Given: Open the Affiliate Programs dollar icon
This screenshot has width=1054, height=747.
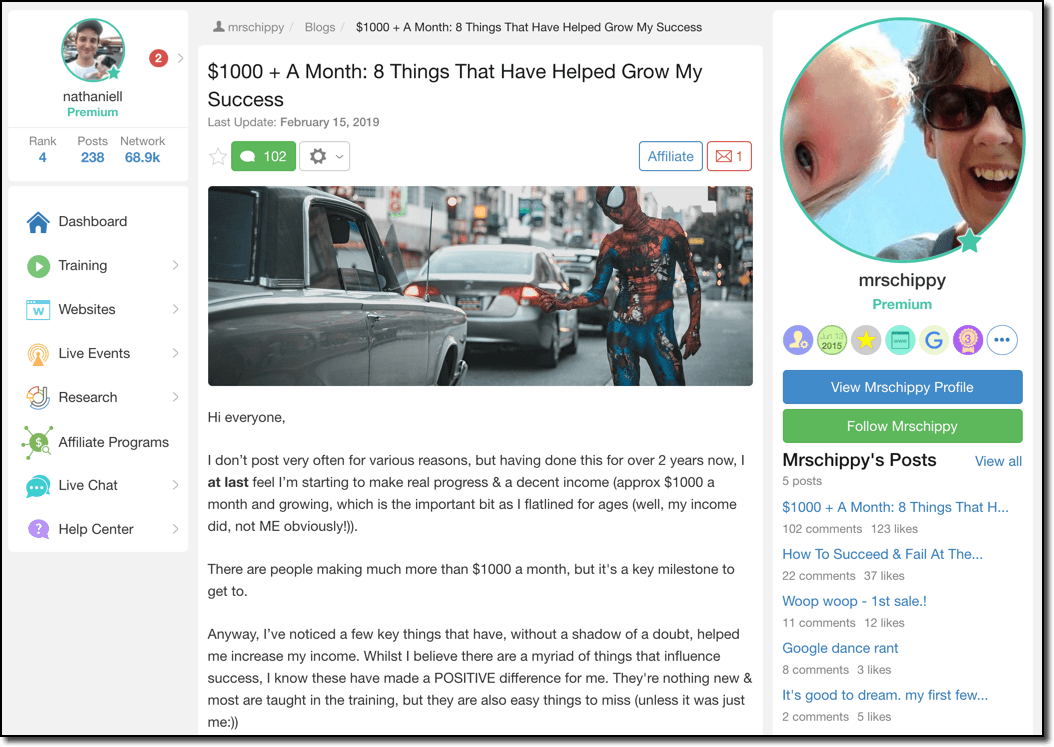Looking at the screenshot, I should (37, 442).
